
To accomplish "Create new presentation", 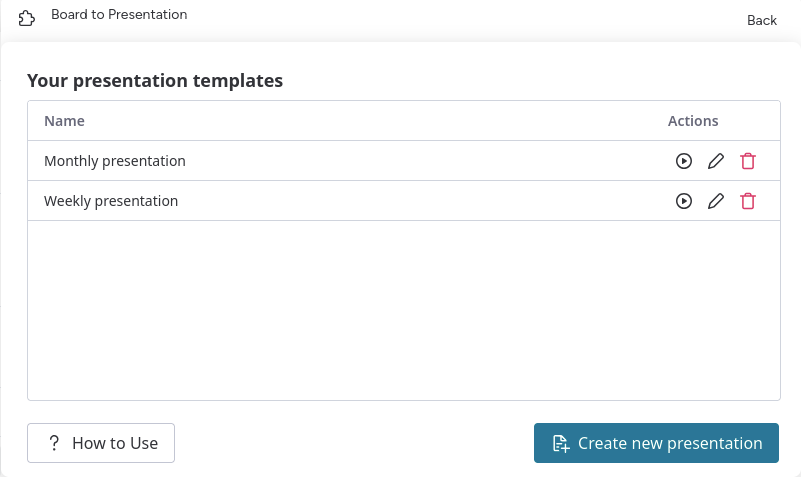I will pos(656,443).
